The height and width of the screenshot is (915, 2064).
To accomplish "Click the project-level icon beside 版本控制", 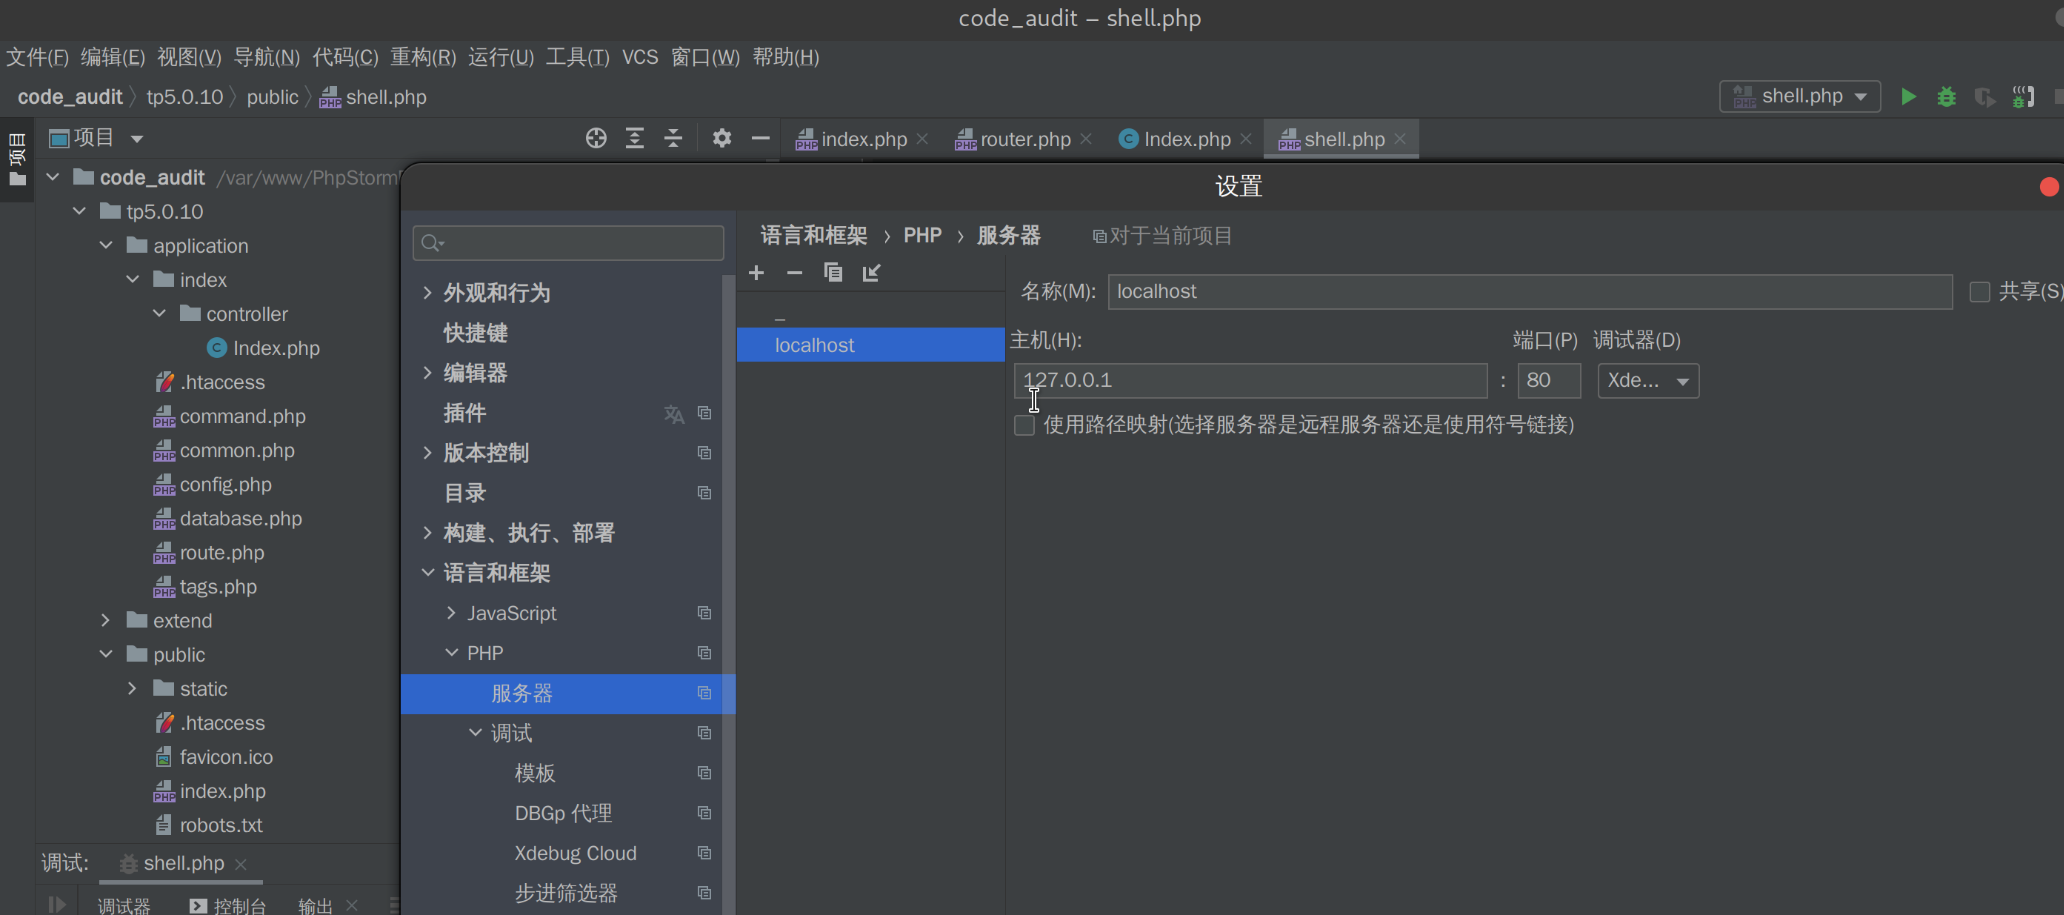I will pyautogui.click(x=704, y=453).
